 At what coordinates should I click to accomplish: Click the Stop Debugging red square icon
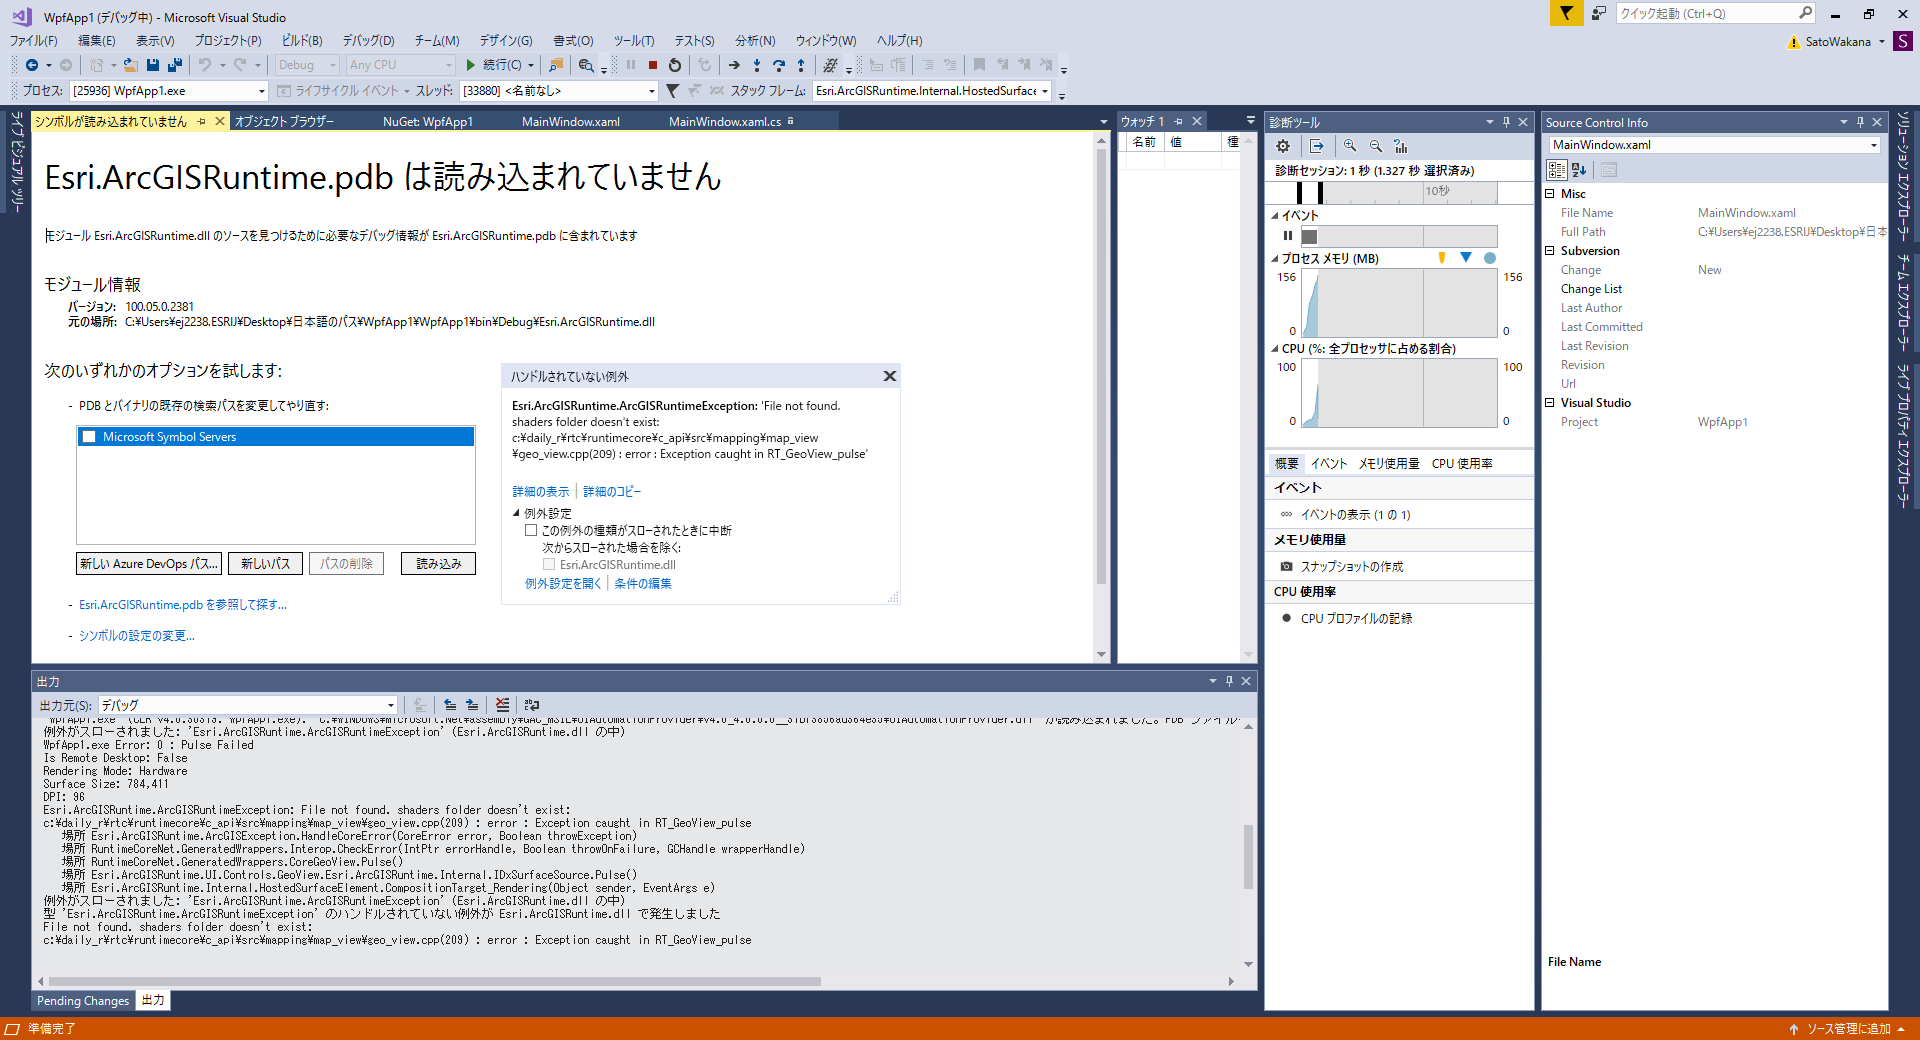pyautogui.click(x=653, y=65)
